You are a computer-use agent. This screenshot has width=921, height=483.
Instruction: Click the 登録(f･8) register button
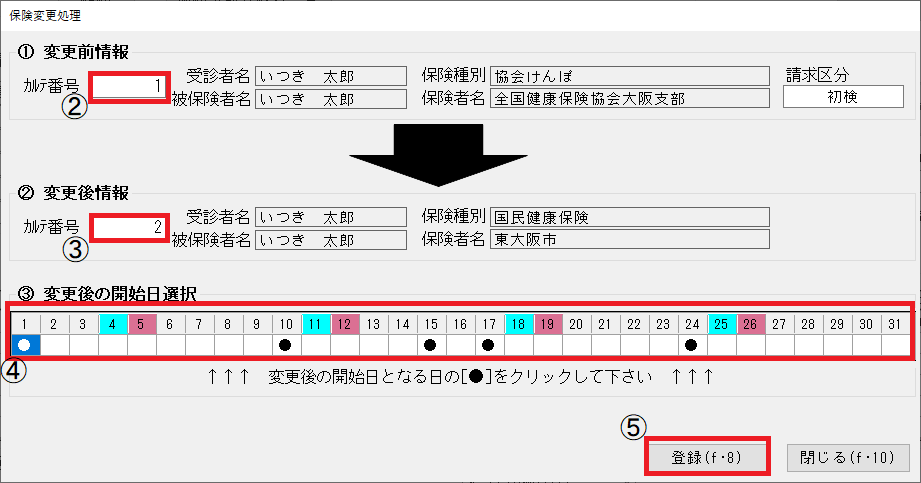click(x=707, y=457)
